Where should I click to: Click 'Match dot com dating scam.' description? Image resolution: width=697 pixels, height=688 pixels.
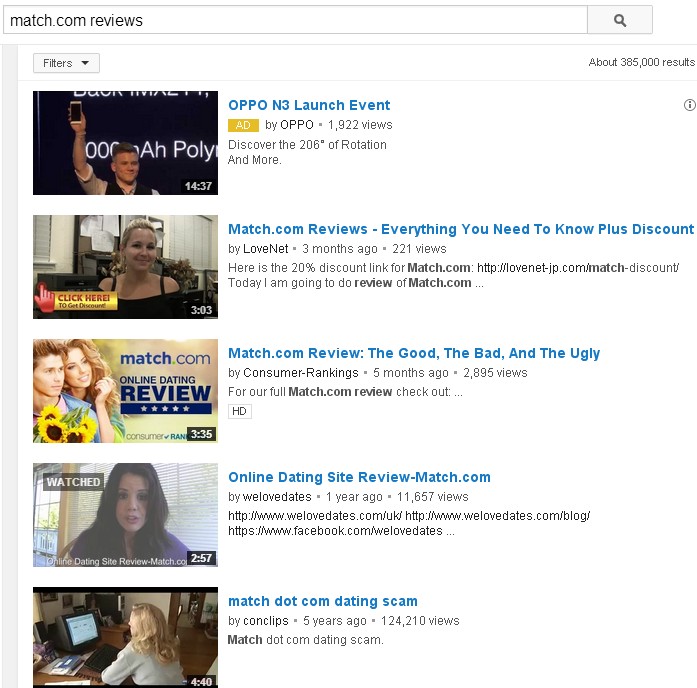(x=305, y=640)
